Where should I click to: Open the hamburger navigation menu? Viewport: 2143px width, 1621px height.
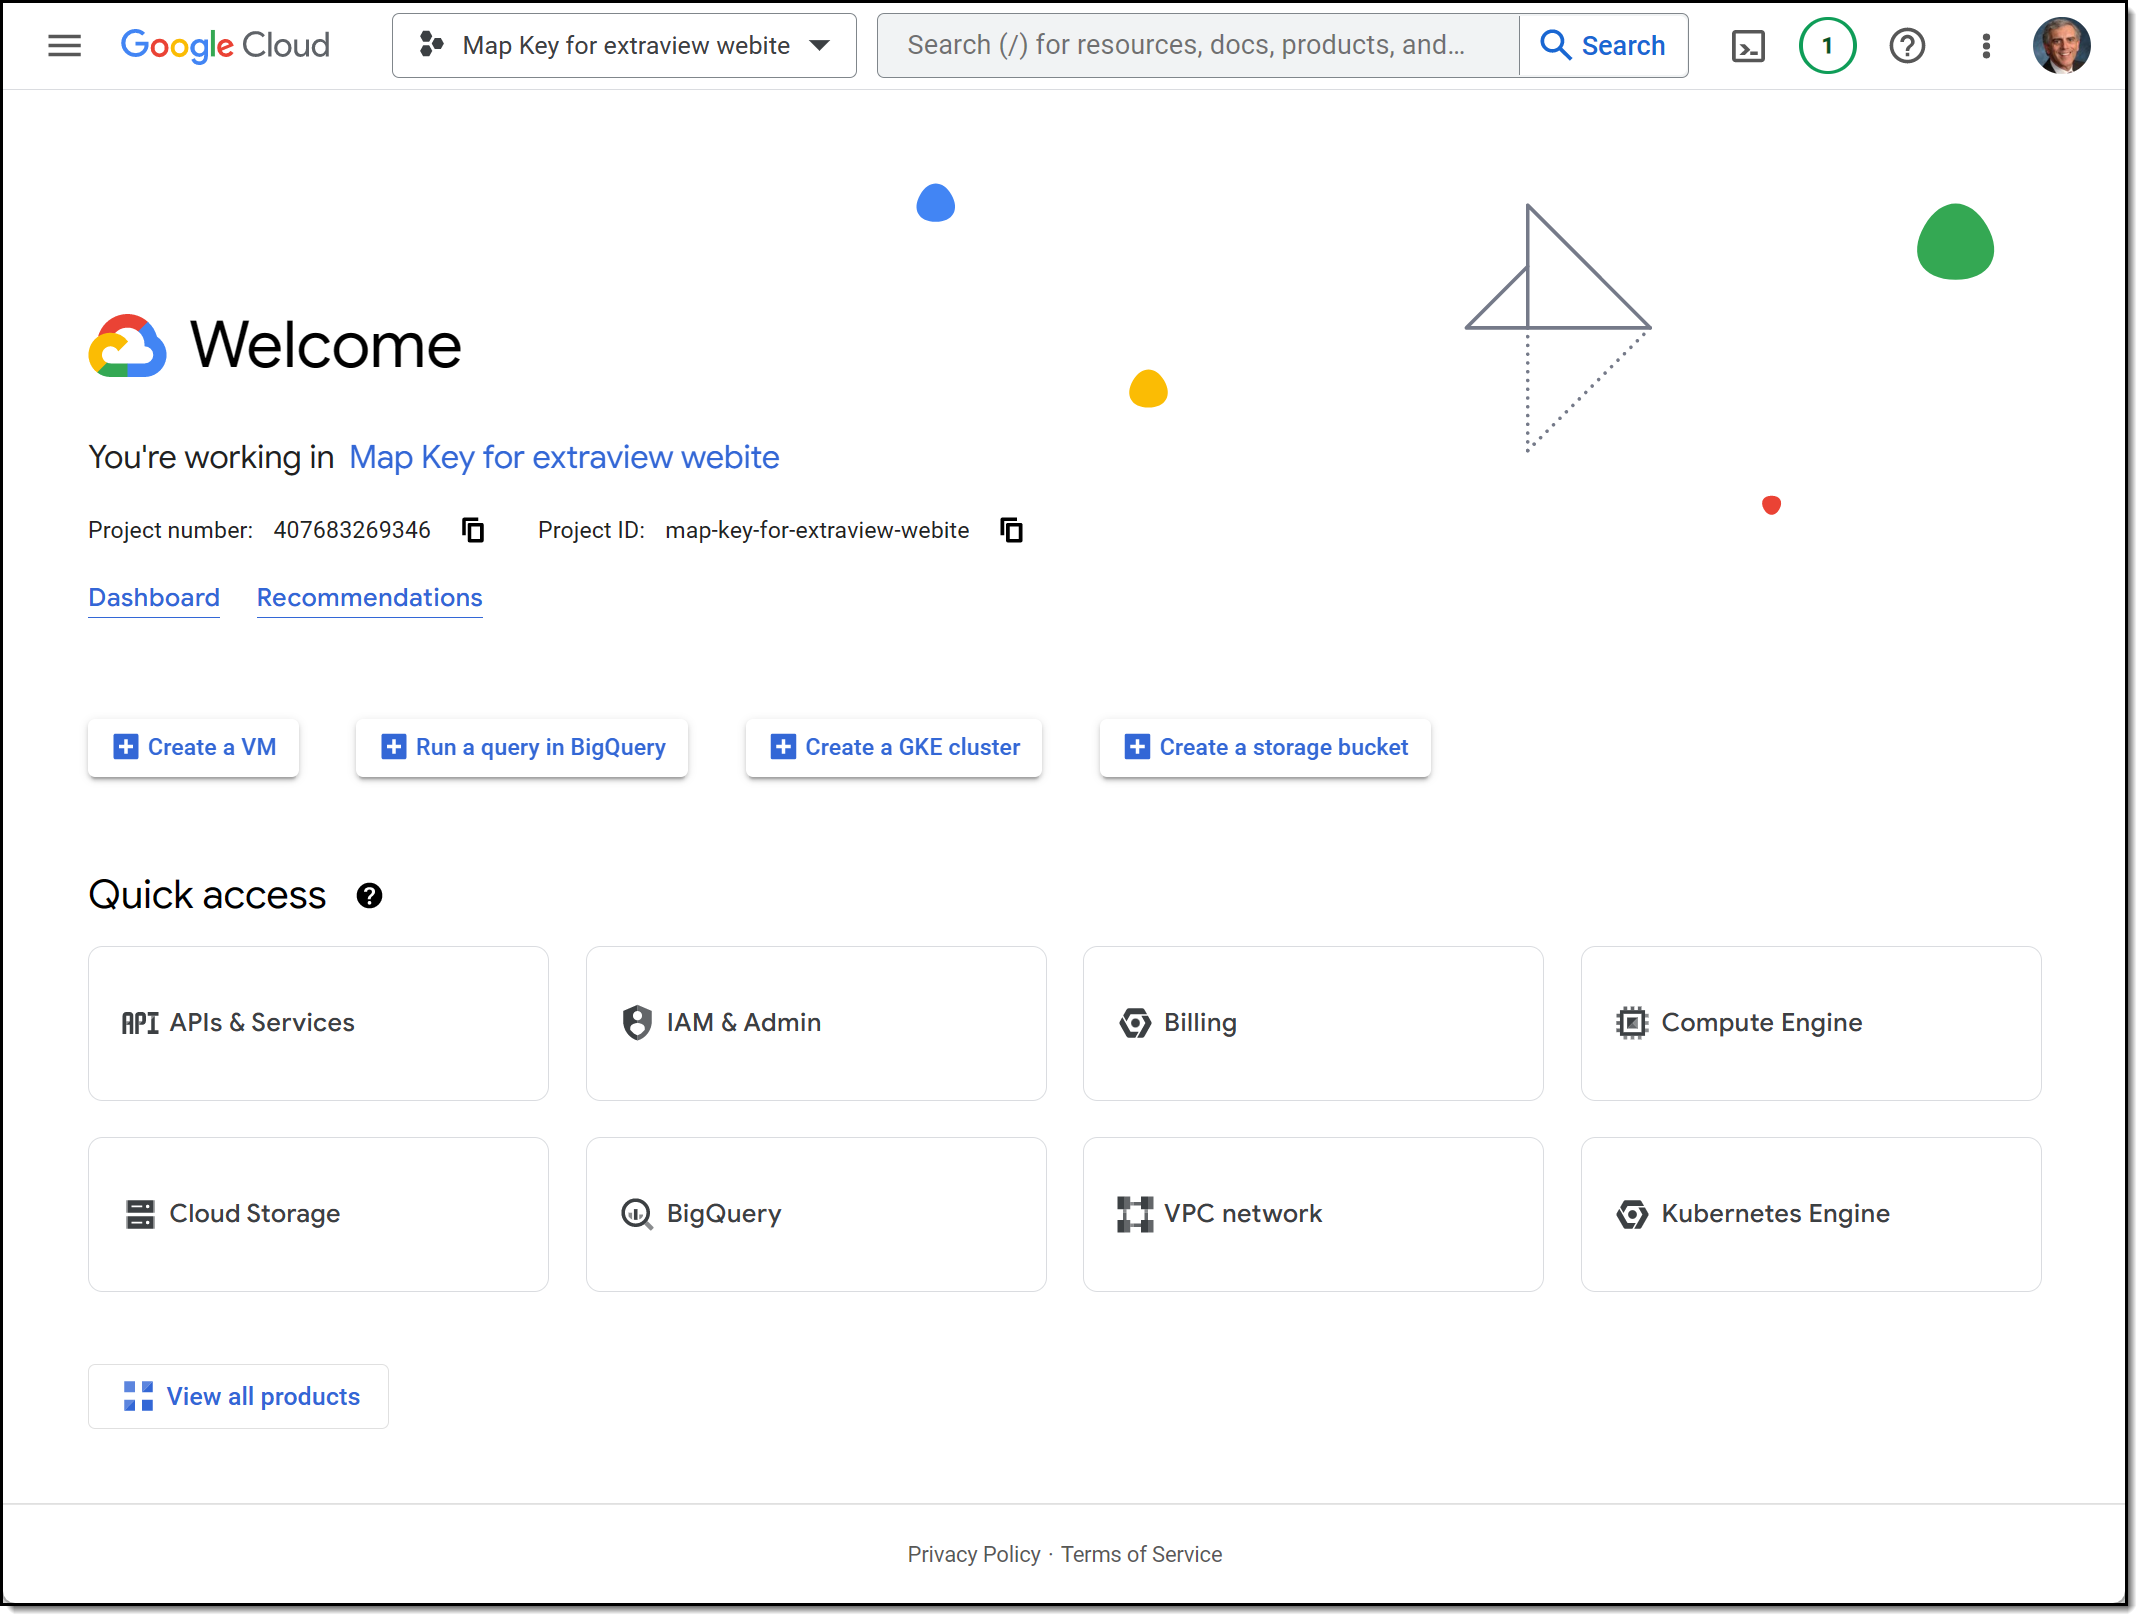[65, 46]
